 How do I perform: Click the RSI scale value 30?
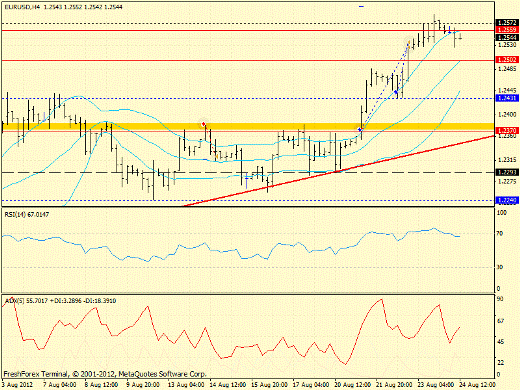(500, 267)
